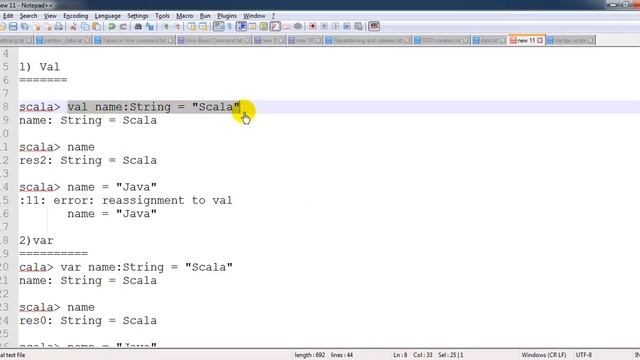Open the Edit menu

click(x=8, y=16)
